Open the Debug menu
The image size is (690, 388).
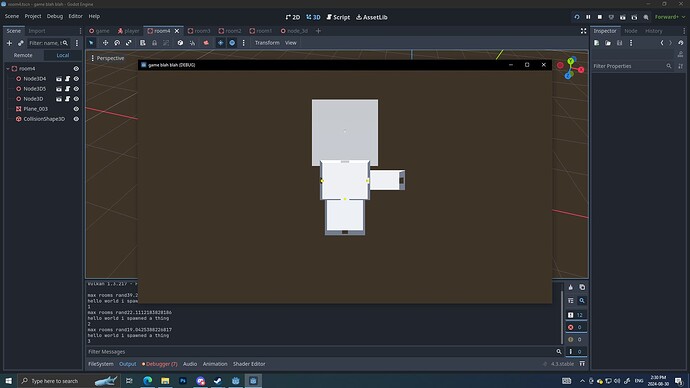tap(55, 16)
